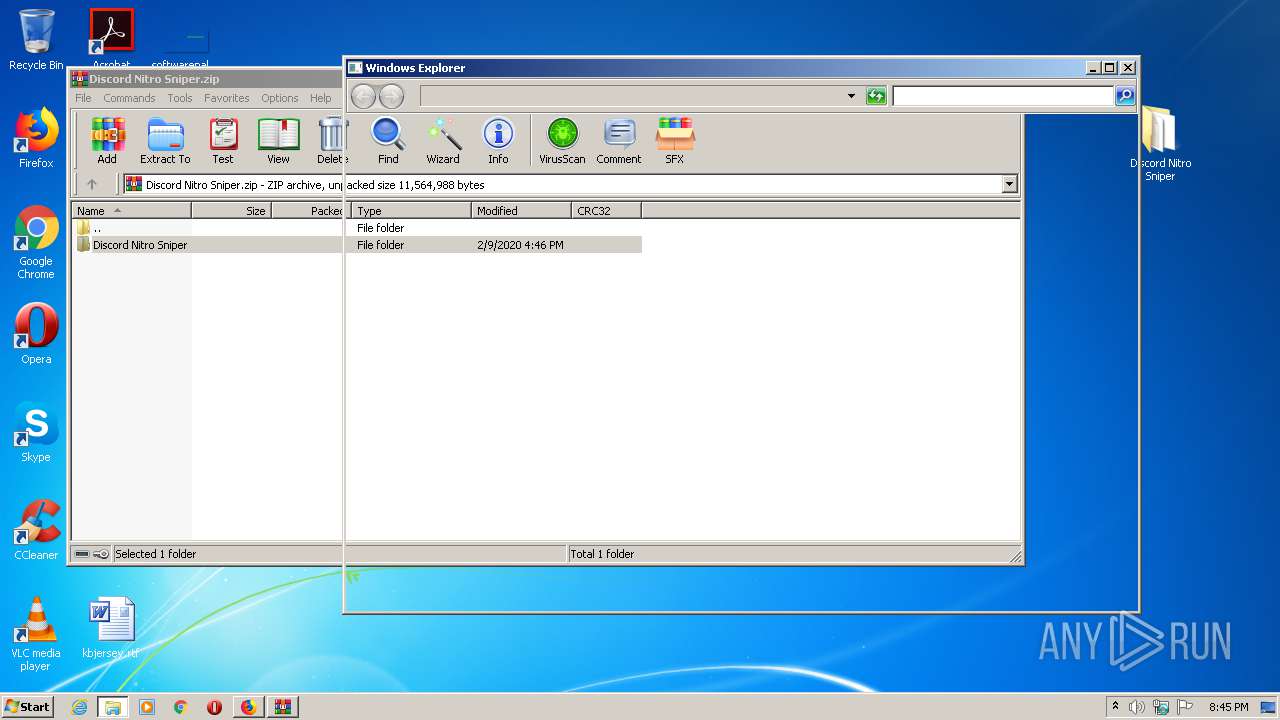Select the Recycle Bin desktop icon

tap(36, 40)
